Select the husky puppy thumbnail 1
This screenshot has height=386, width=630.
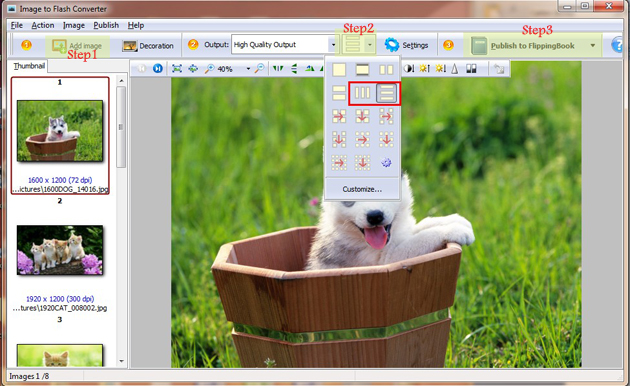(x=60, y=131)
